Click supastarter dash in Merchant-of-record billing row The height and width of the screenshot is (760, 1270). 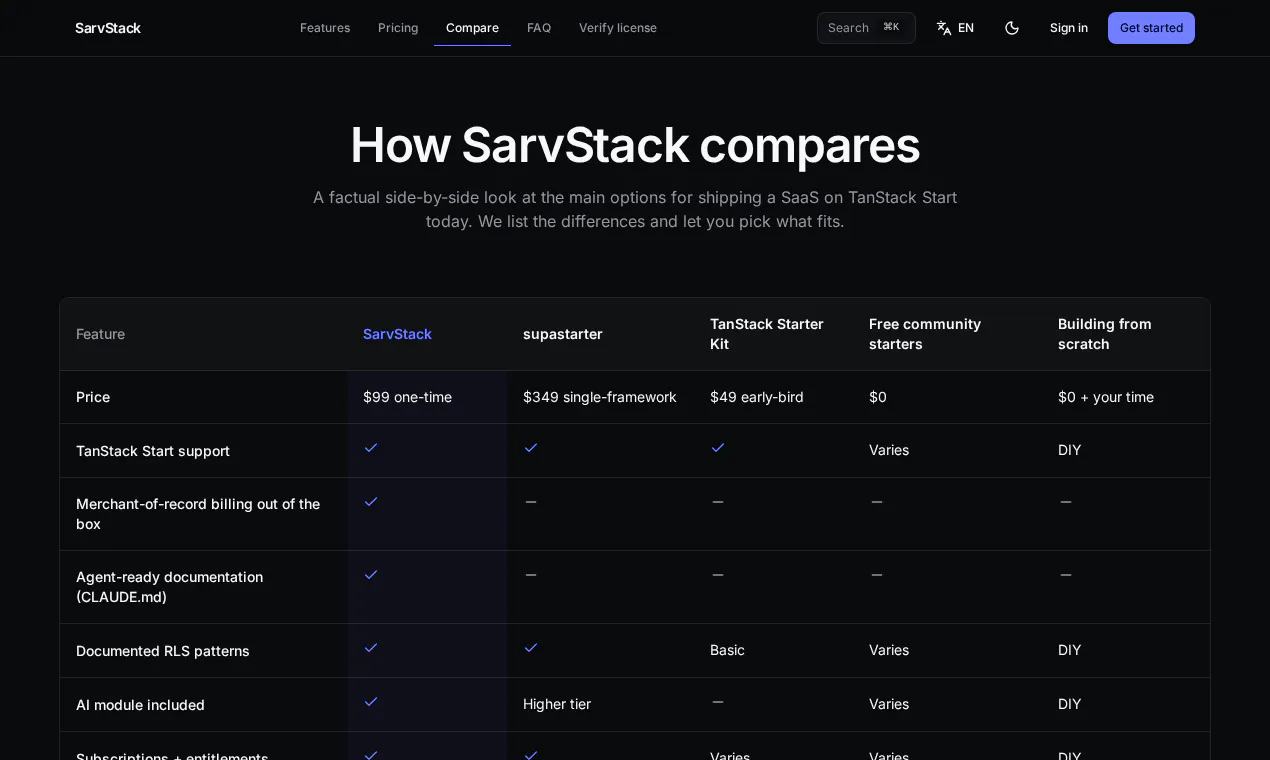point(531,502)
